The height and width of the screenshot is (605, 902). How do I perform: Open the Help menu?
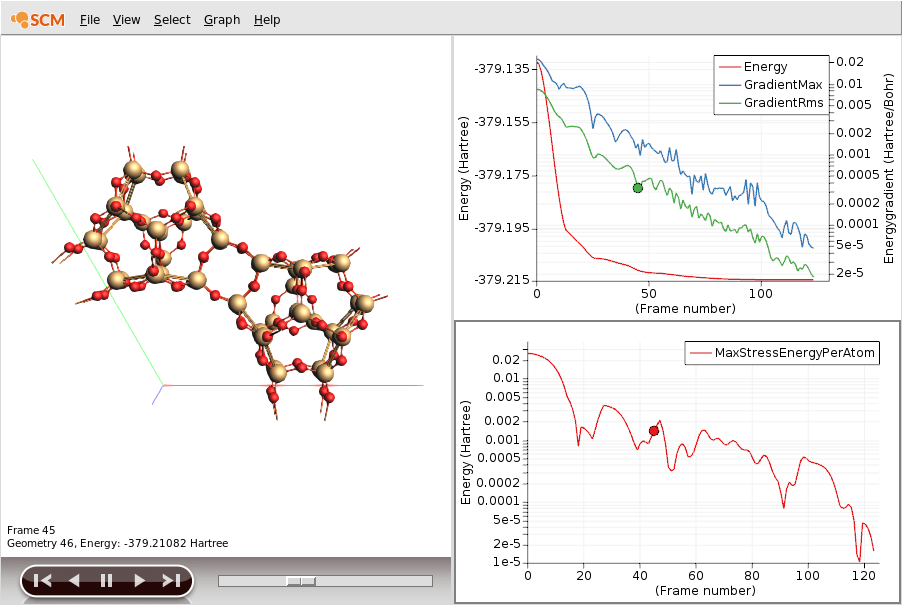pyautogui.click(x=267, y=20)
